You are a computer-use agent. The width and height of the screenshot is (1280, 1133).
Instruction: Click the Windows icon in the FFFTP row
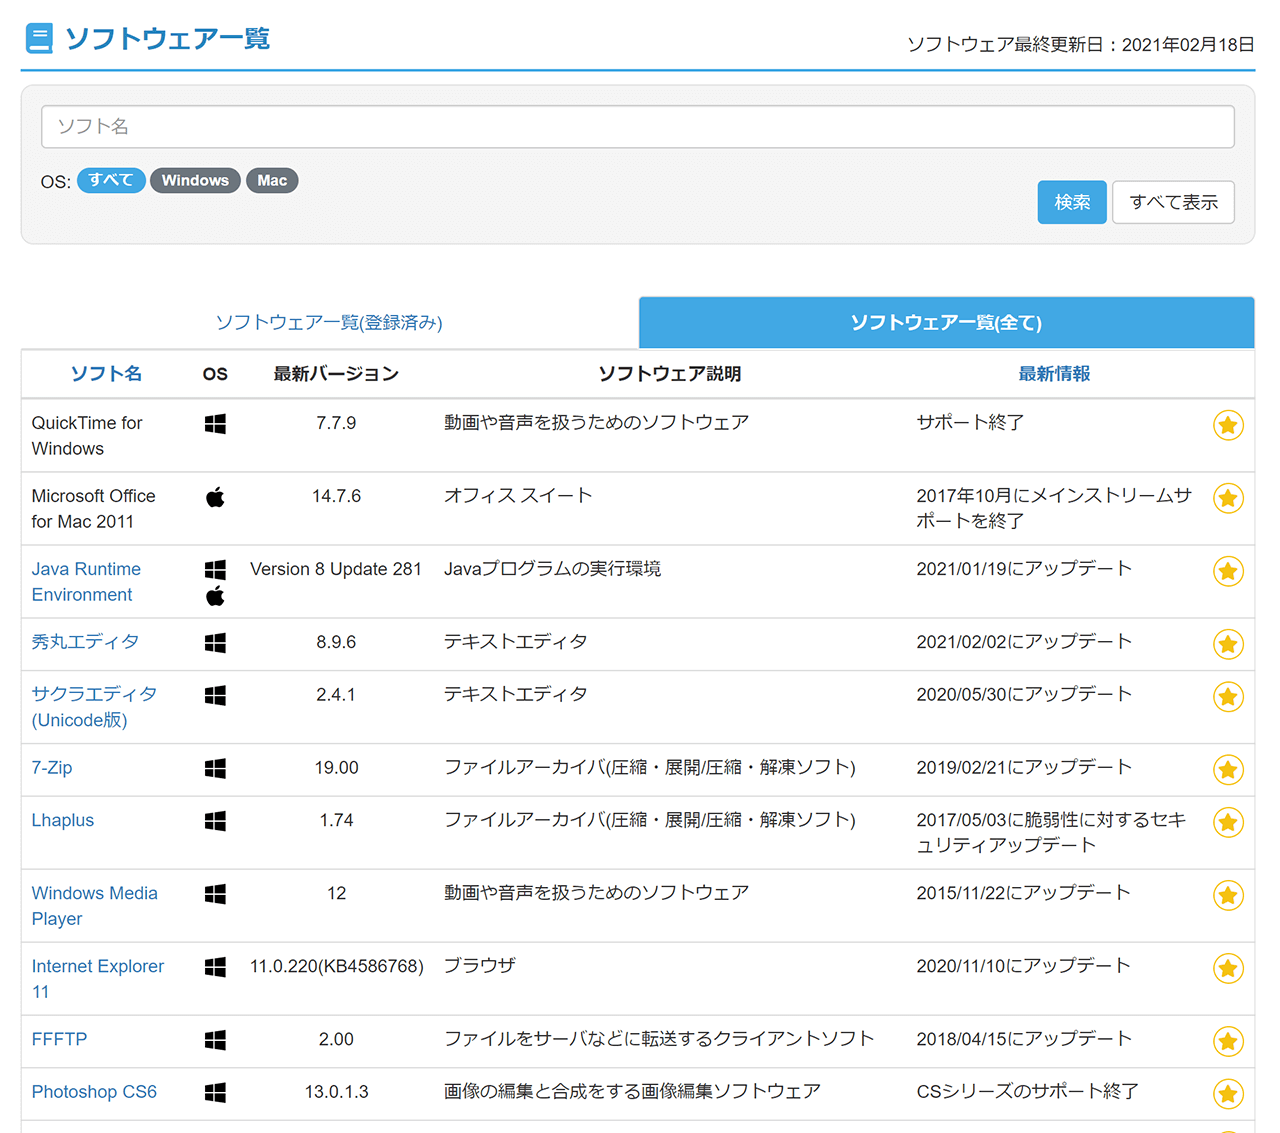point(215,1040)
